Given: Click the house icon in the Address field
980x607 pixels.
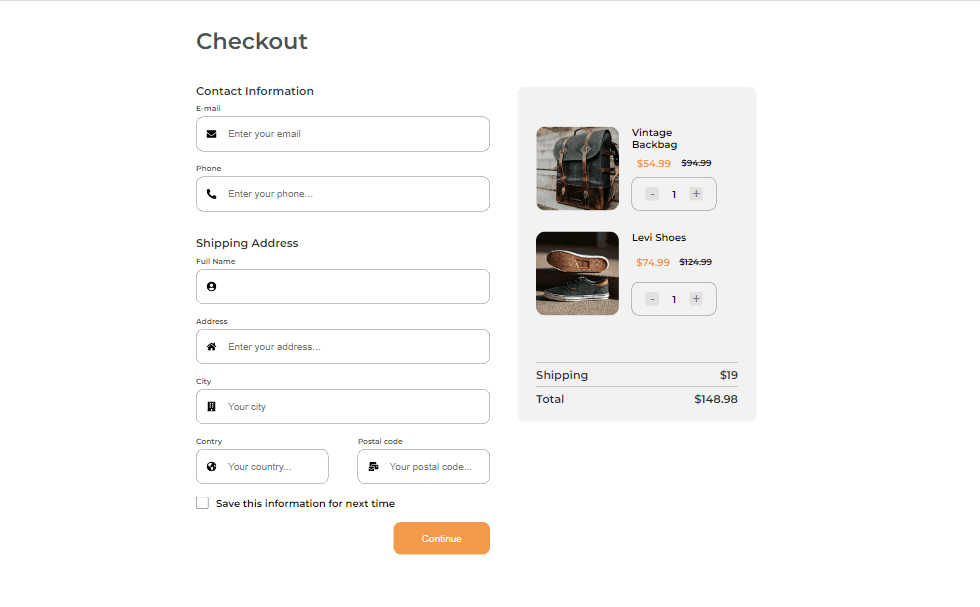Looking at the screenshot, I should pos(211,347).
